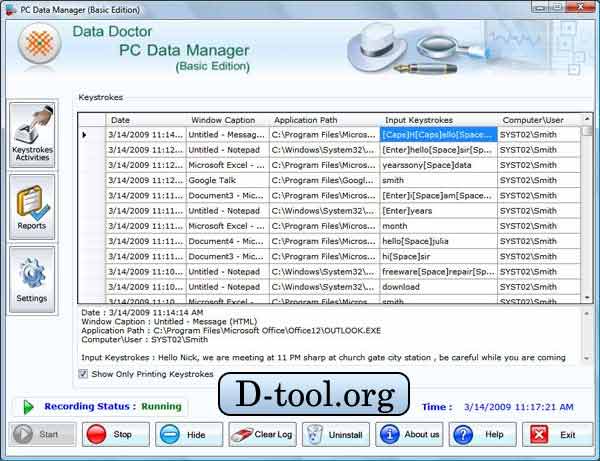Select the highlighted [Caps]H[Caps]ello keystroke cell

(x=439, y=135)
